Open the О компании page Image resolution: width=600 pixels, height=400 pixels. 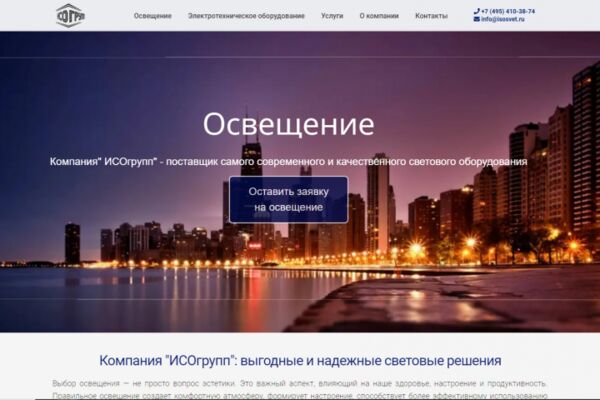(379, 16)
